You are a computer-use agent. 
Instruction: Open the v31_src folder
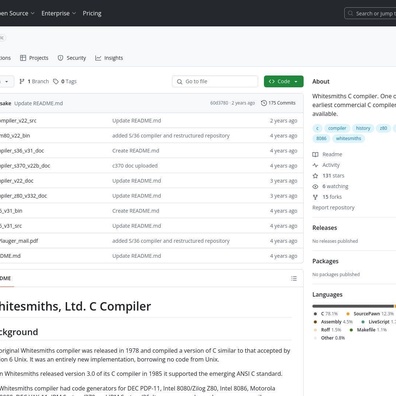11,226
